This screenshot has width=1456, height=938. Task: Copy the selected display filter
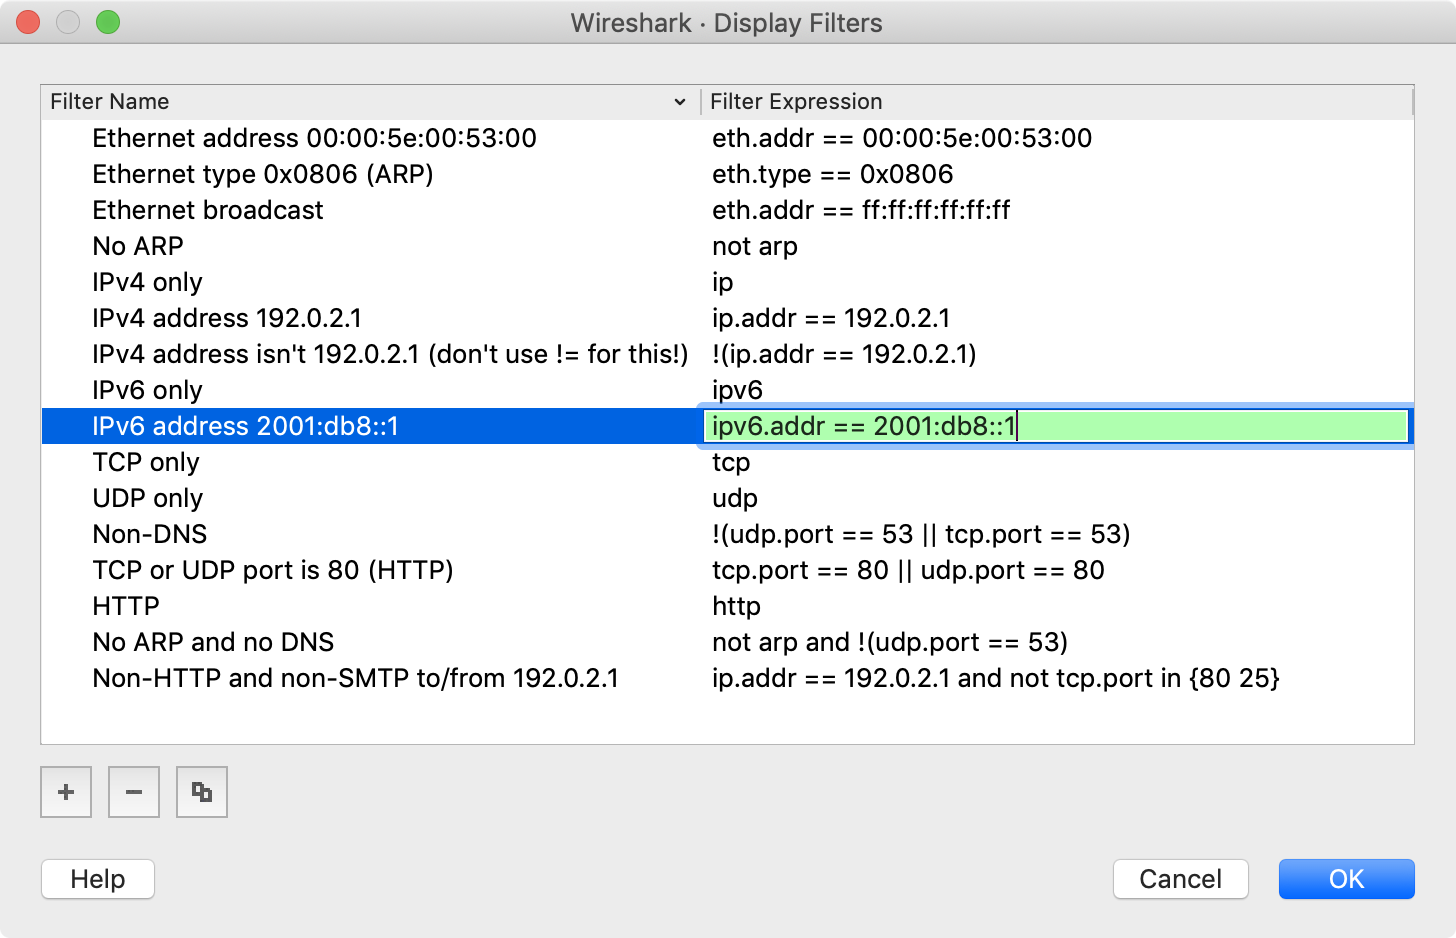point(201,791)
